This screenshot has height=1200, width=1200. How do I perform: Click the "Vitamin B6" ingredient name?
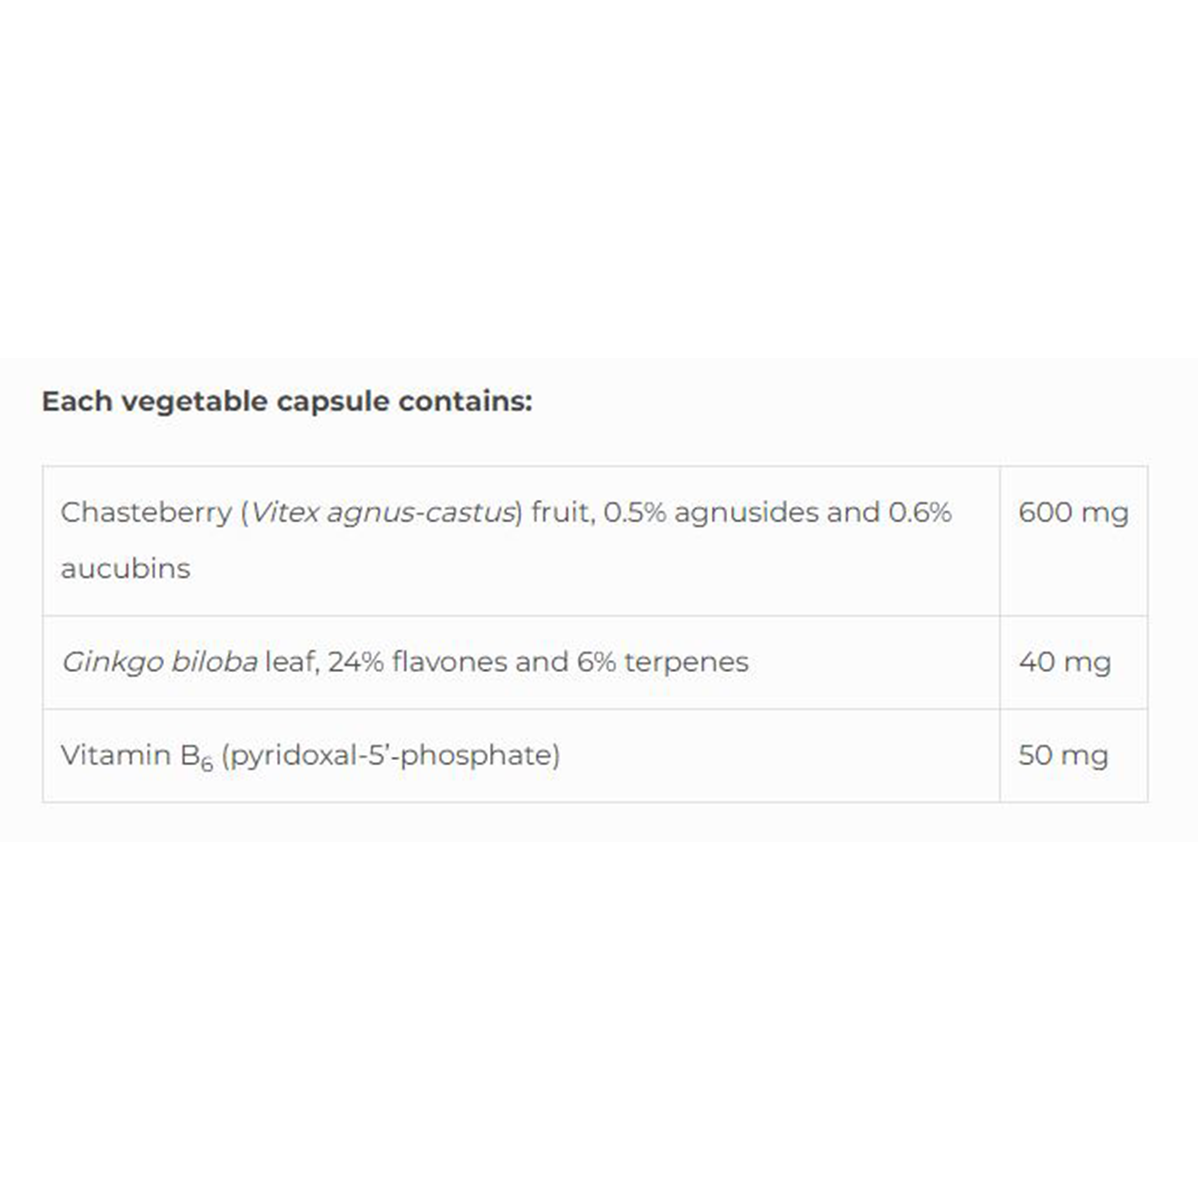click(x=136, y=756)
